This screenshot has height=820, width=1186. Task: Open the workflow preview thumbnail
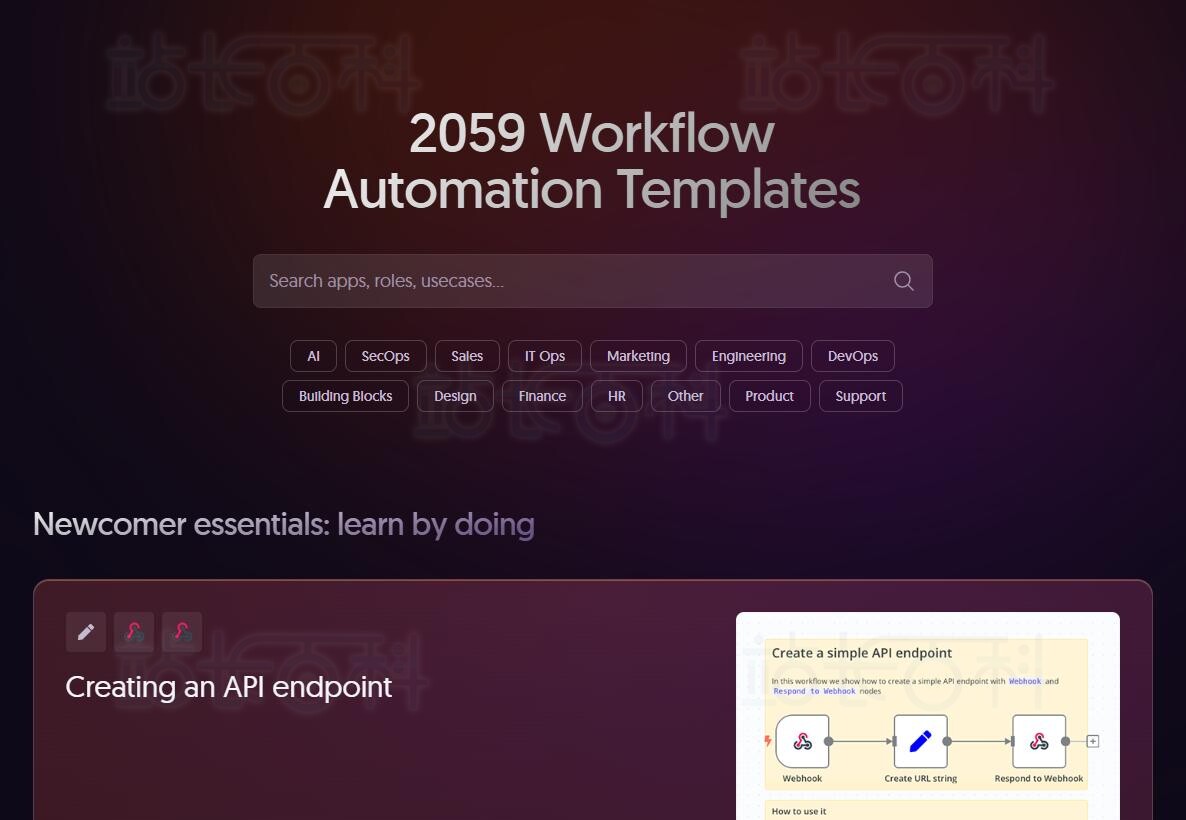tap(927, 716)
